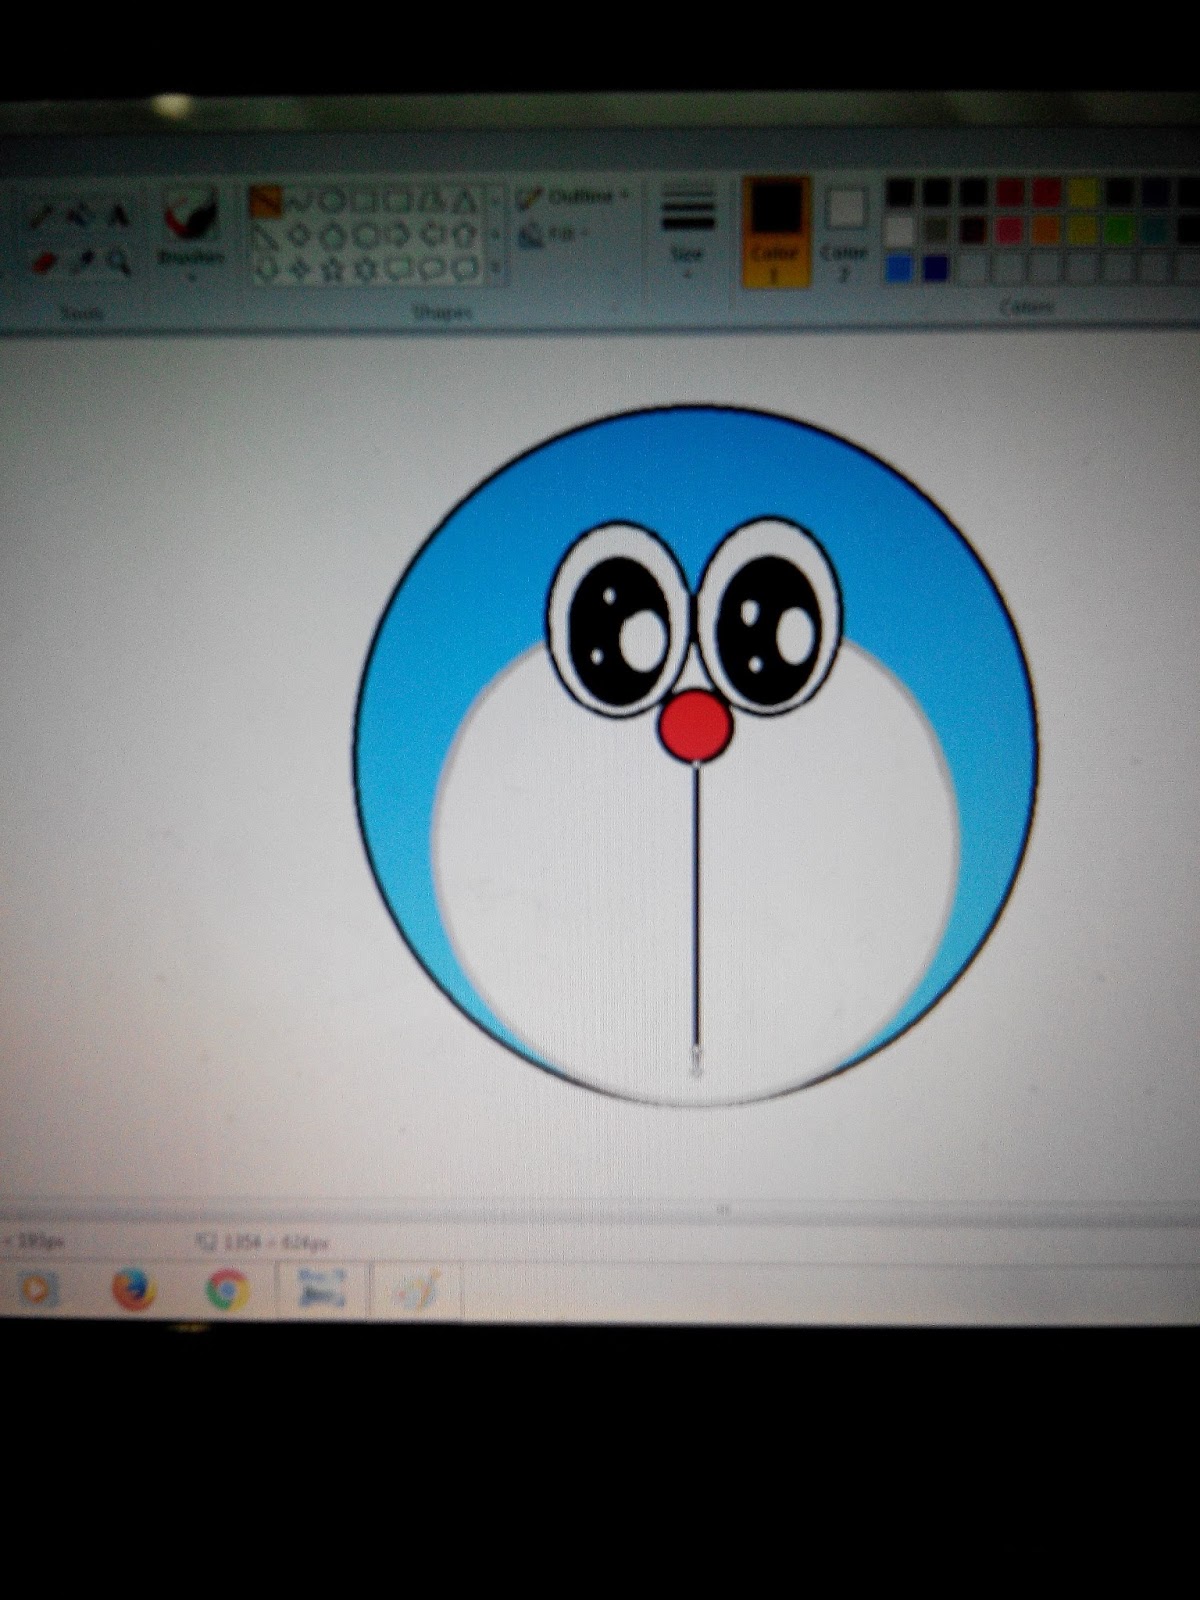Select the Pencil tool

42,215
